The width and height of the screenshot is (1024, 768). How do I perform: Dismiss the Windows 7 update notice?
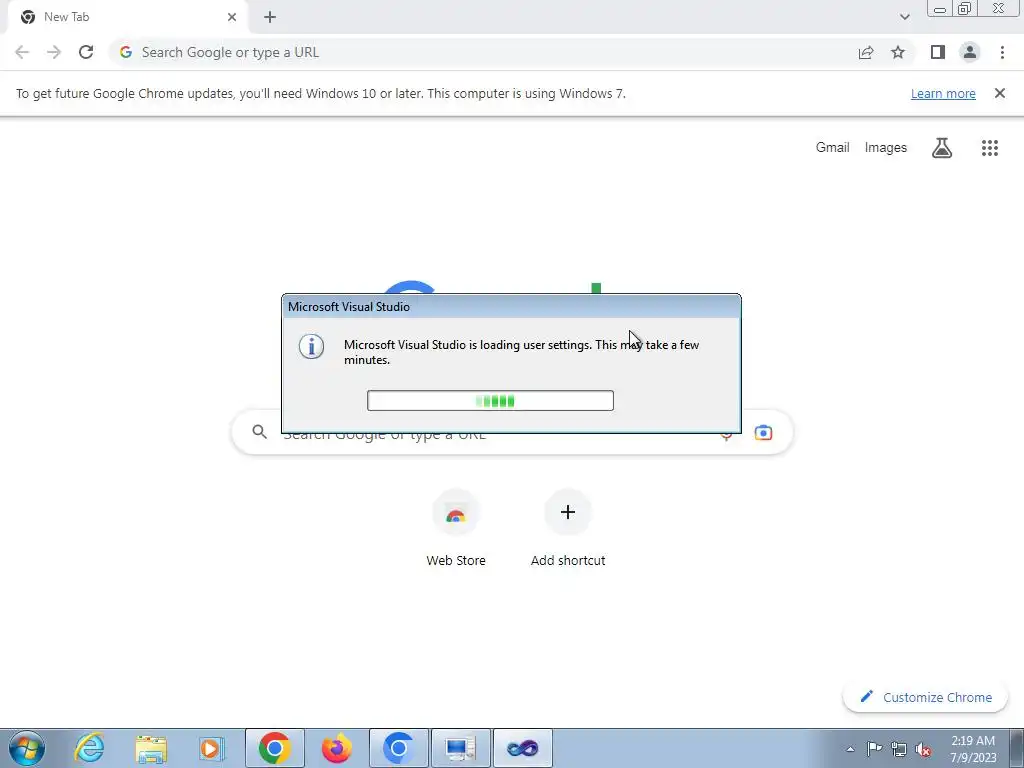(1000, 93)
